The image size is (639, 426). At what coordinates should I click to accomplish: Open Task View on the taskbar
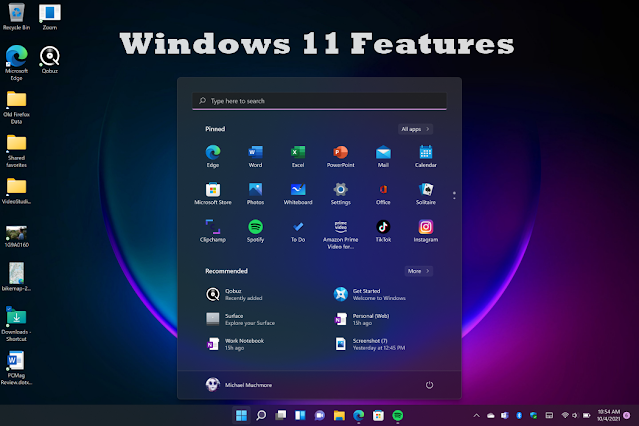coord(280,415)
